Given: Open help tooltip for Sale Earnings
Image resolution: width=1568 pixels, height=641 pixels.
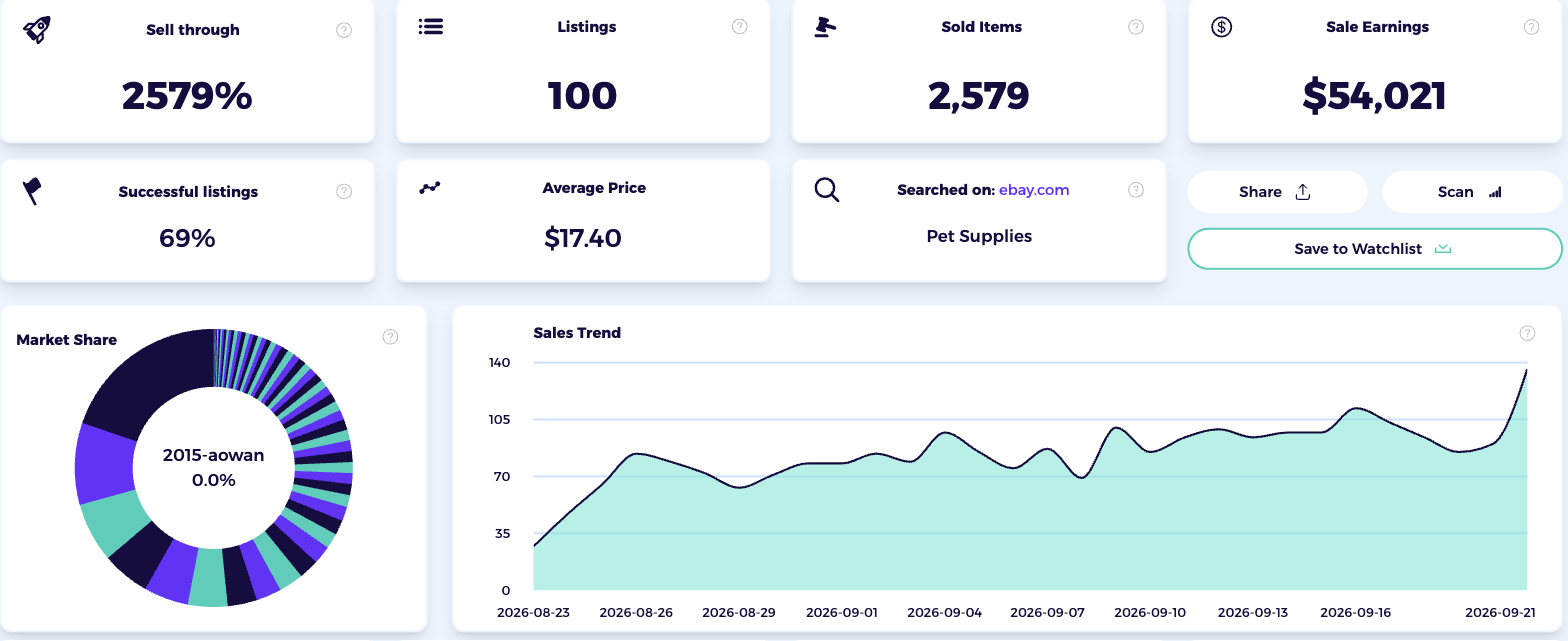Looking at the screenshot, I should [1531, 27].
